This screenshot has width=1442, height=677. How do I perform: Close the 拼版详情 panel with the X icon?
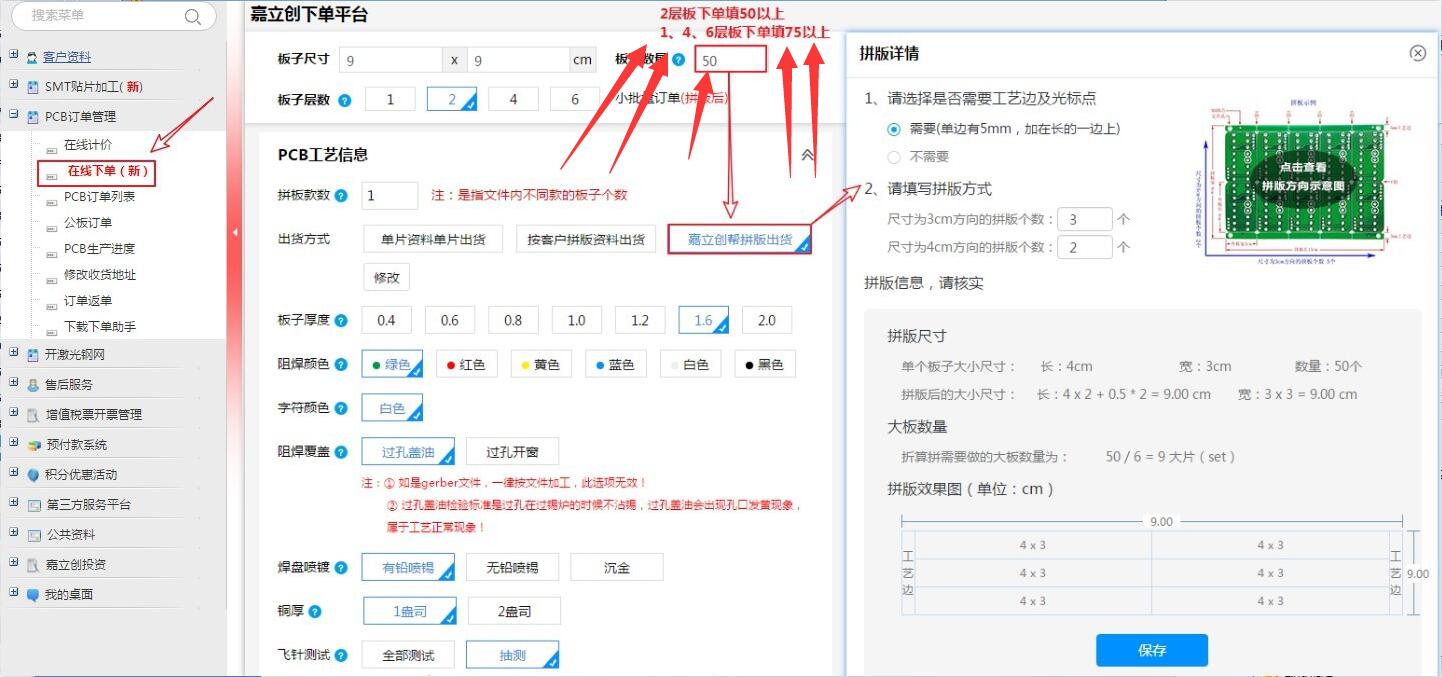point(1417,53)
